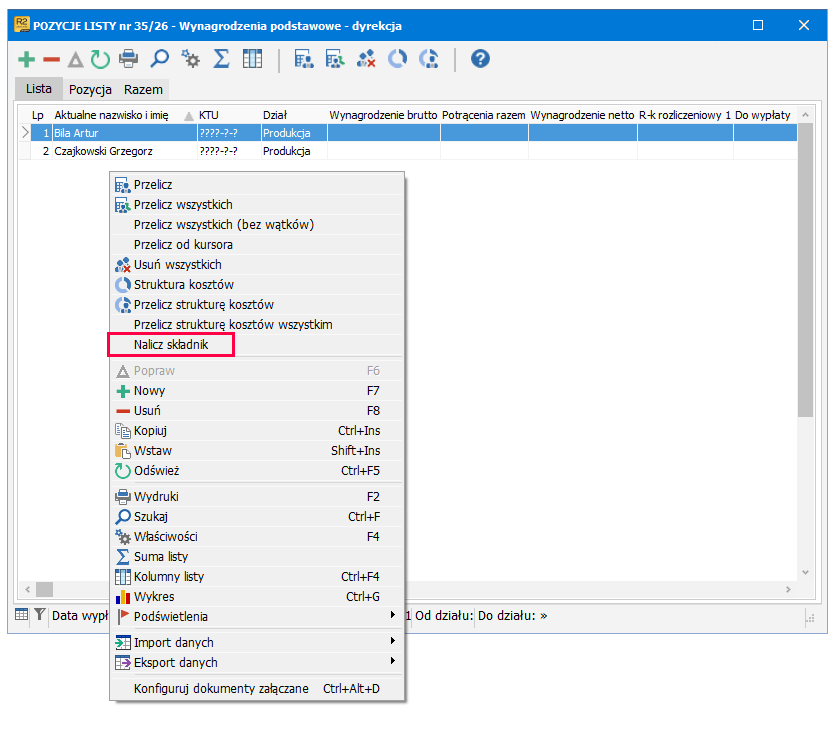The width and height of the screenshot is (834, 731).
Task: Click the gears properties toolbar icon
Action: pos(190,59)
